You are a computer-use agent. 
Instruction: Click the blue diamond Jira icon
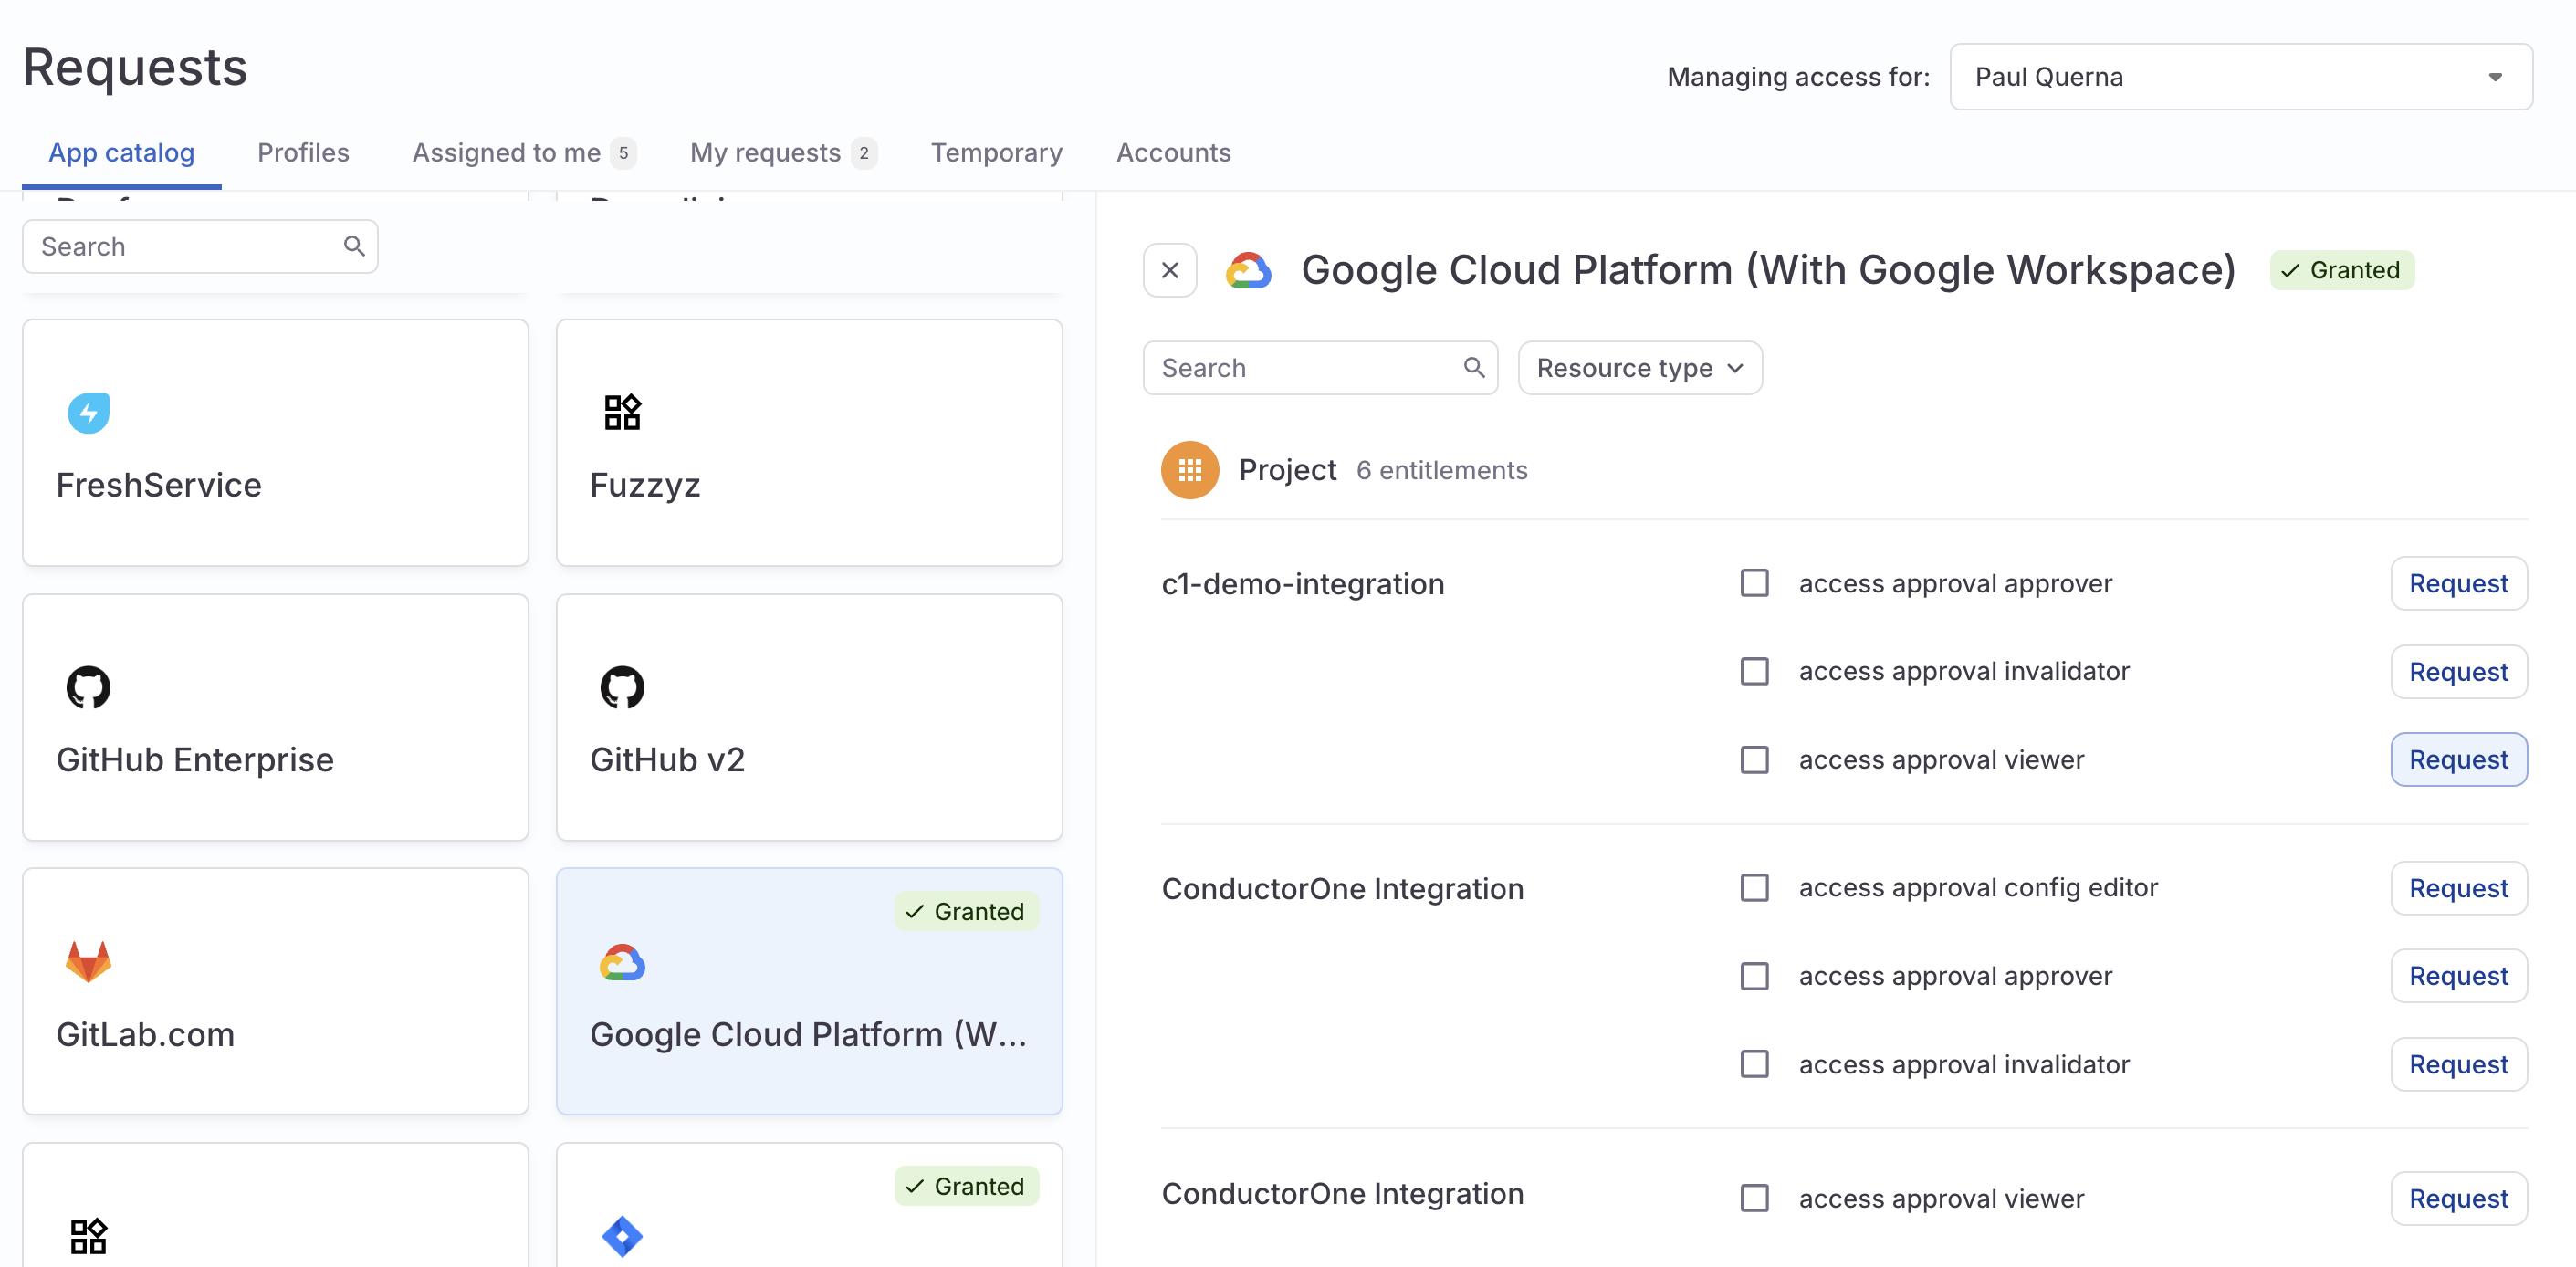point(622,1236)
